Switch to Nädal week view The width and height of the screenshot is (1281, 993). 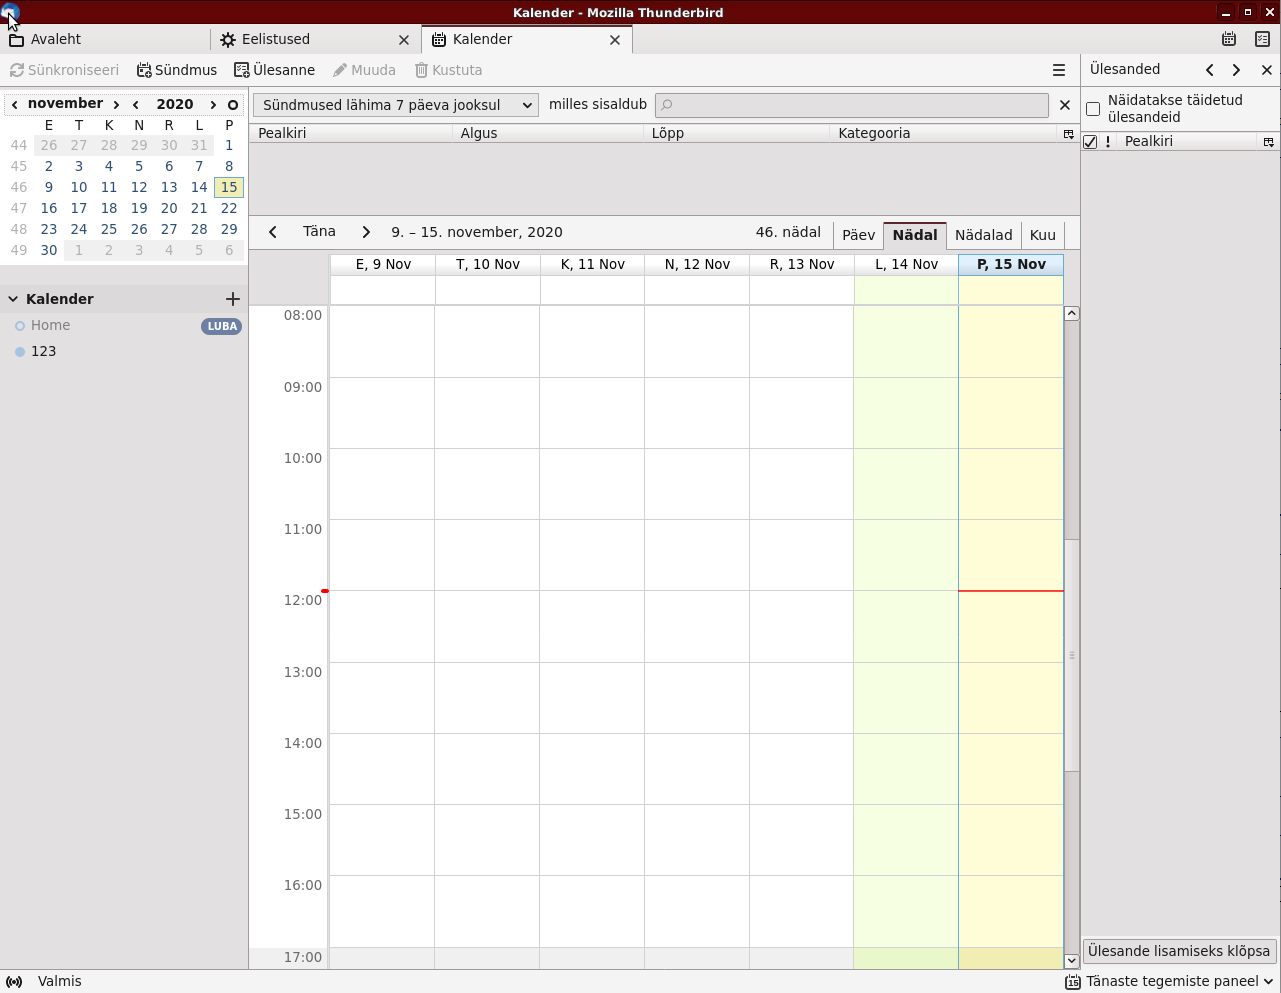click(x=915, y=235)
